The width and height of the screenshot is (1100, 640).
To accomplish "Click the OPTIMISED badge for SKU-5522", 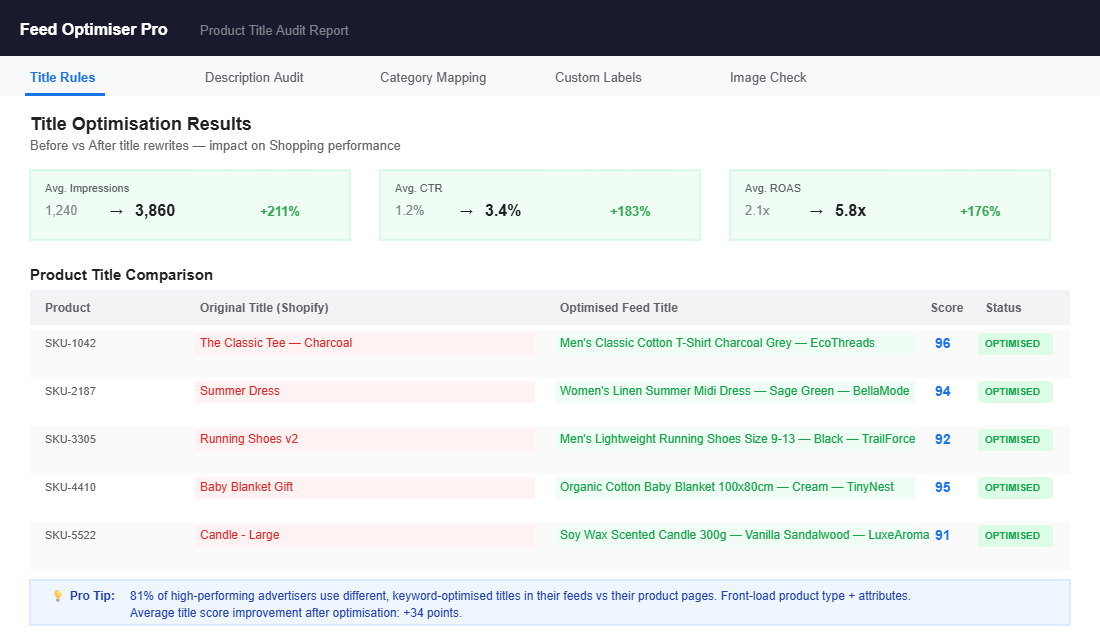I will pos(1014,535).
